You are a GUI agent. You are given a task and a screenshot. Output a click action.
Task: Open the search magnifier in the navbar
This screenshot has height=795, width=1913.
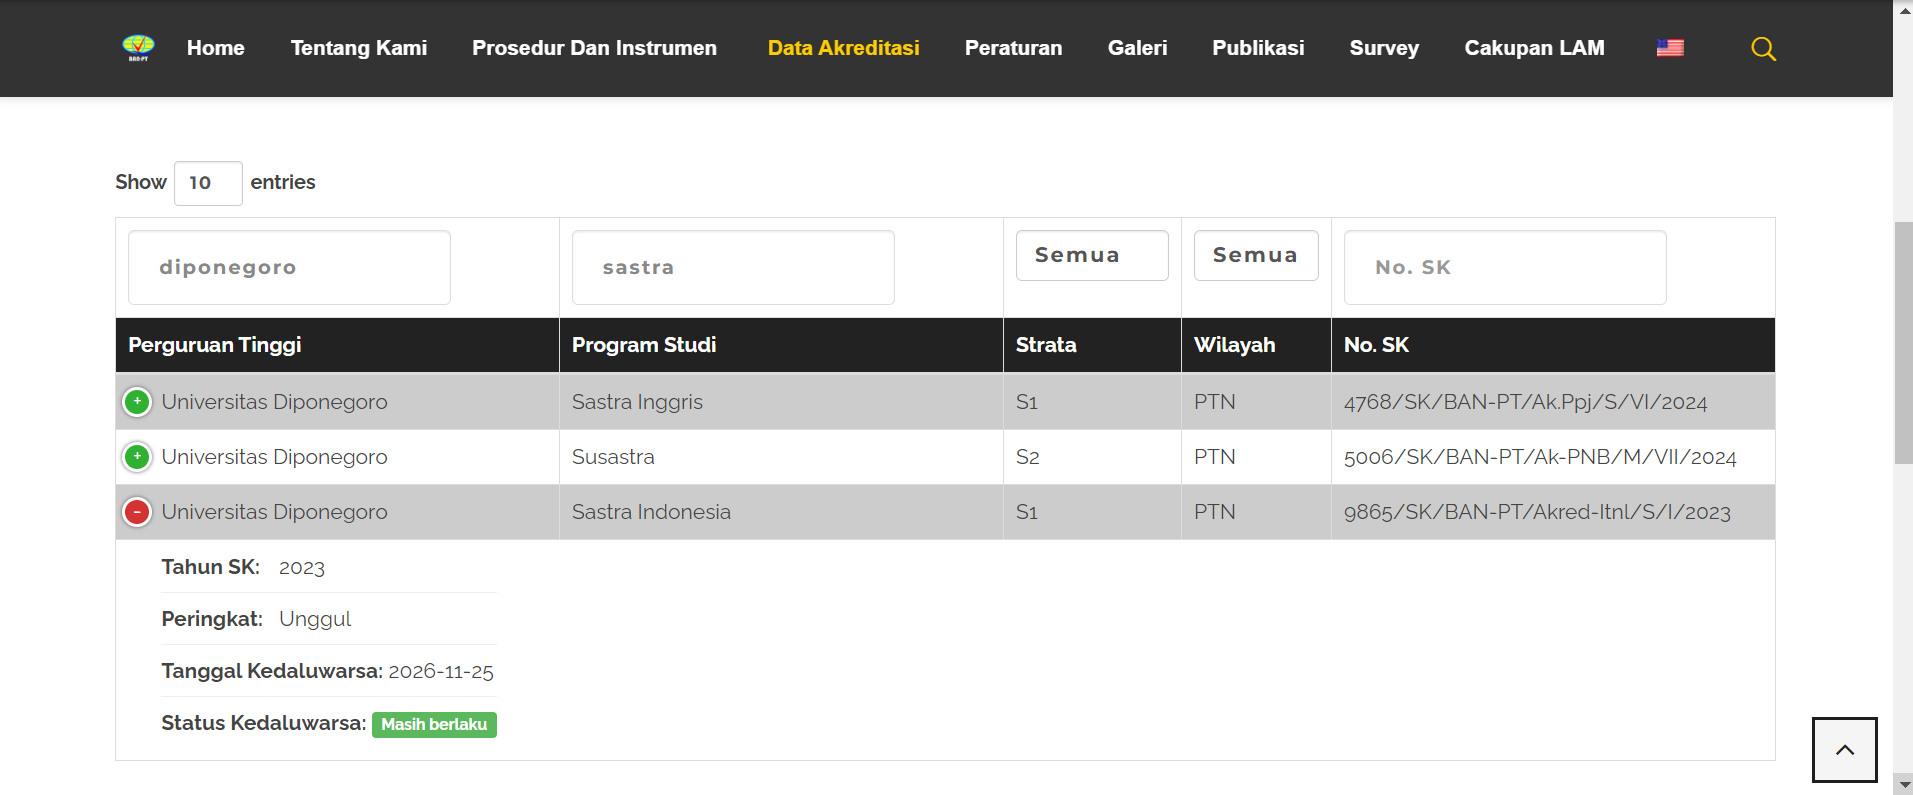pos(1763,48)
